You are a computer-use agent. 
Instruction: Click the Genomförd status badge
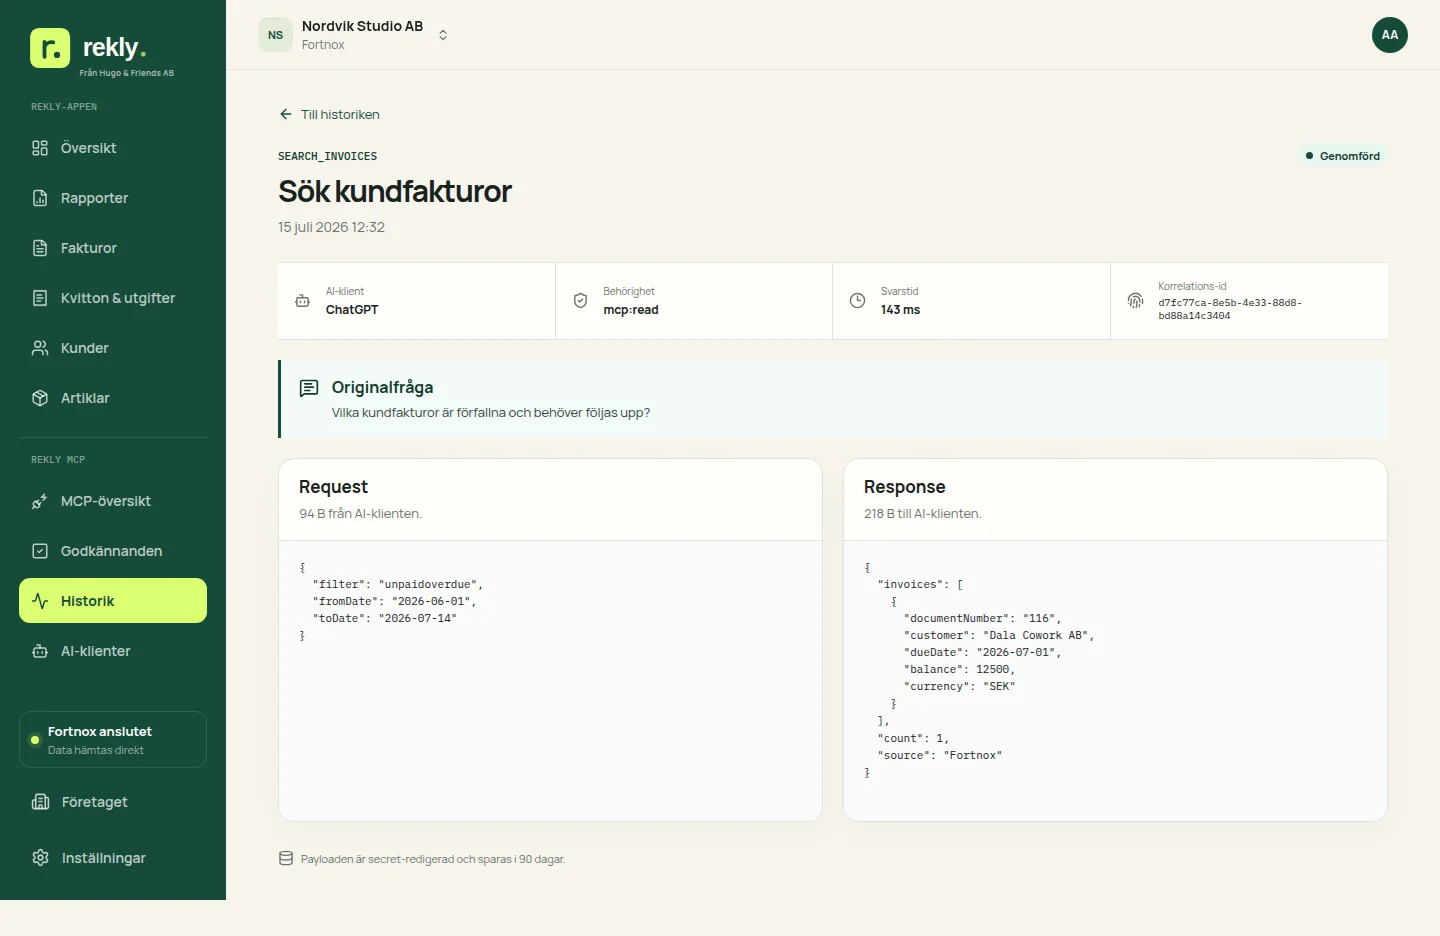pos(1342,156)
